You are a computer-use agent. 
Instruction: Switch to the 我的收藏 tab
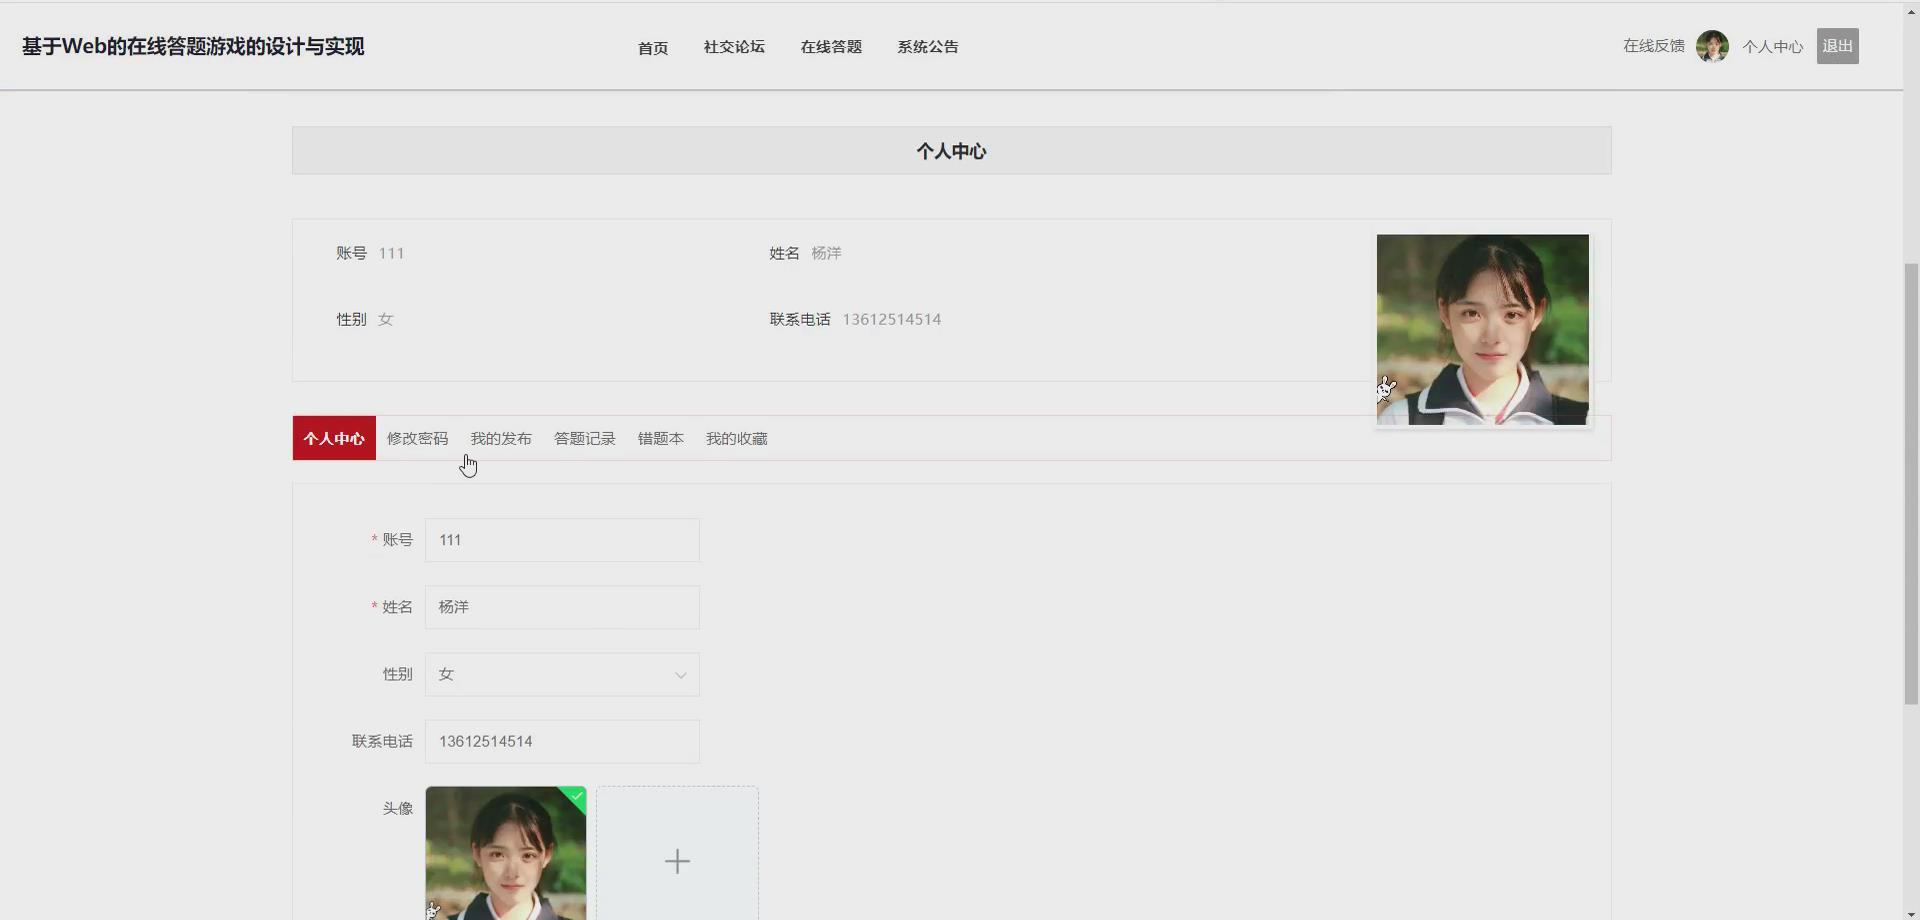point(736,438)
